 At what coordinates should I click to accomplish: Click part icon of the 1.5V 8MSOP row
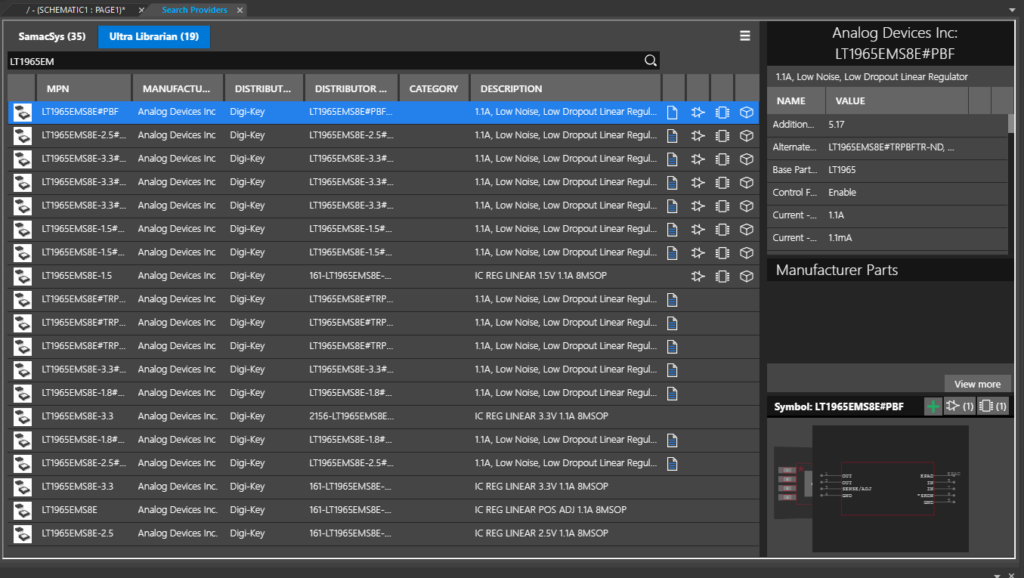[x=22, y=276]
